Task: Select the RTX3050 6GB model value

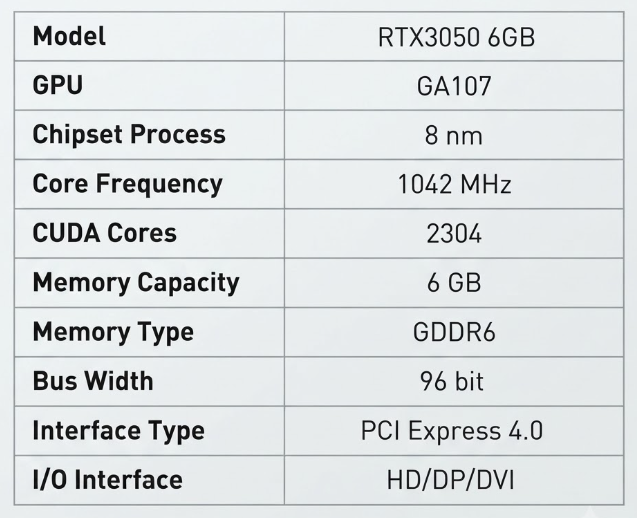Action: tap(456, 37)
